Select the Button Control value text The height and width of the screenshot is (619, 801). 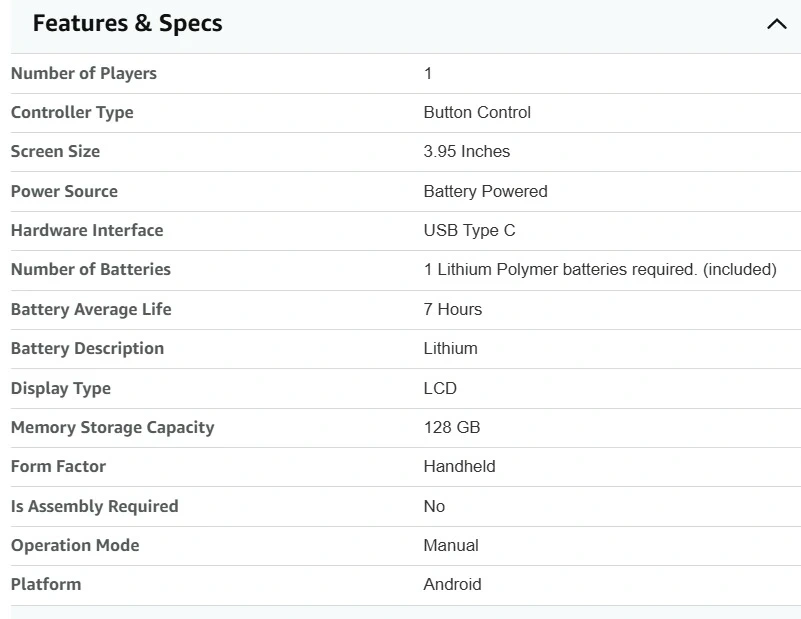pyautogui.click(x=477, y=112)
